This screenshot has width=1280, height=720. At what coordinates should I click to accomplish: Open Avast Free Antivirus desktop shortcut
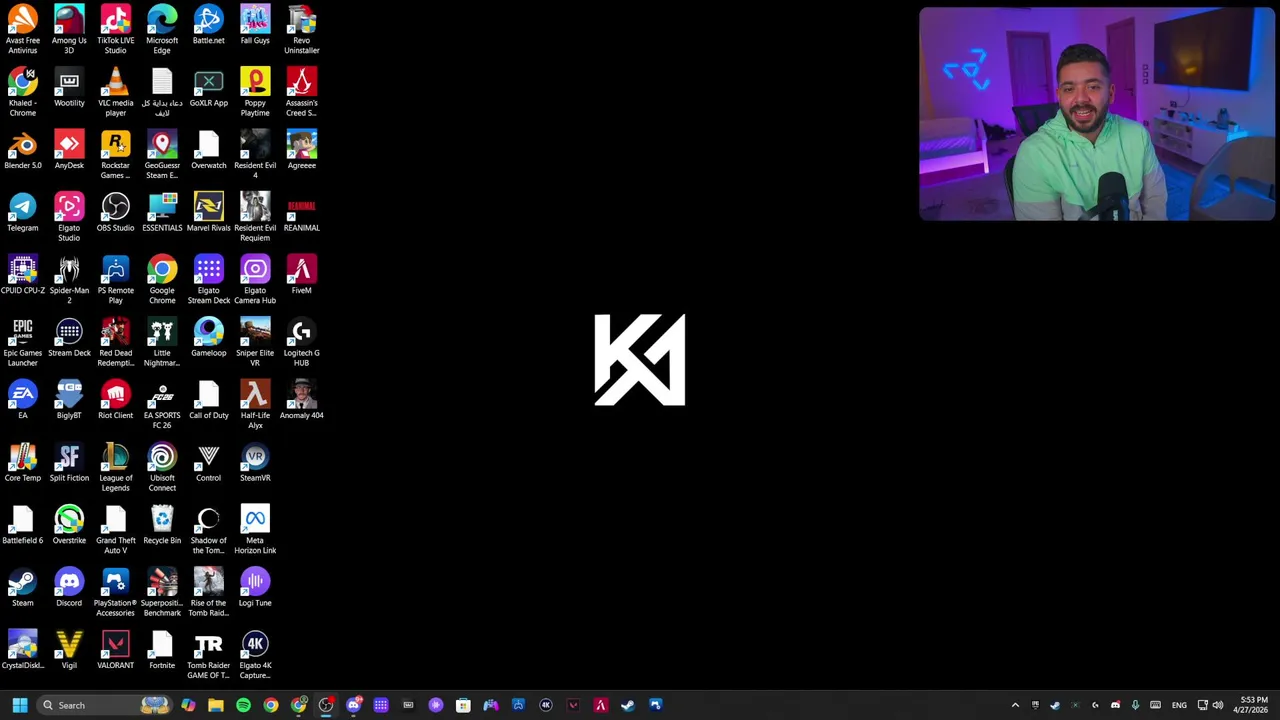[x=22, y=30]
